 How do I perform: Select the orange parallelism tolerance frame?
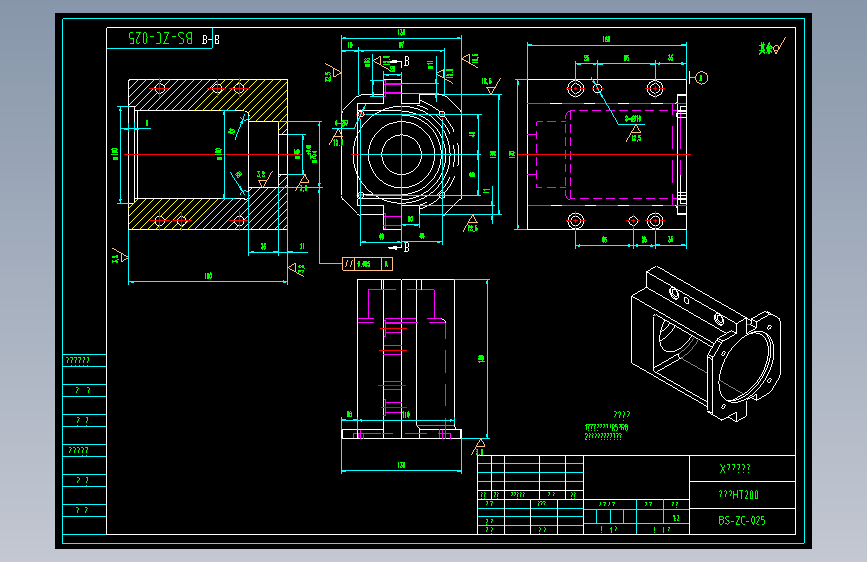(x=368, y=264)
